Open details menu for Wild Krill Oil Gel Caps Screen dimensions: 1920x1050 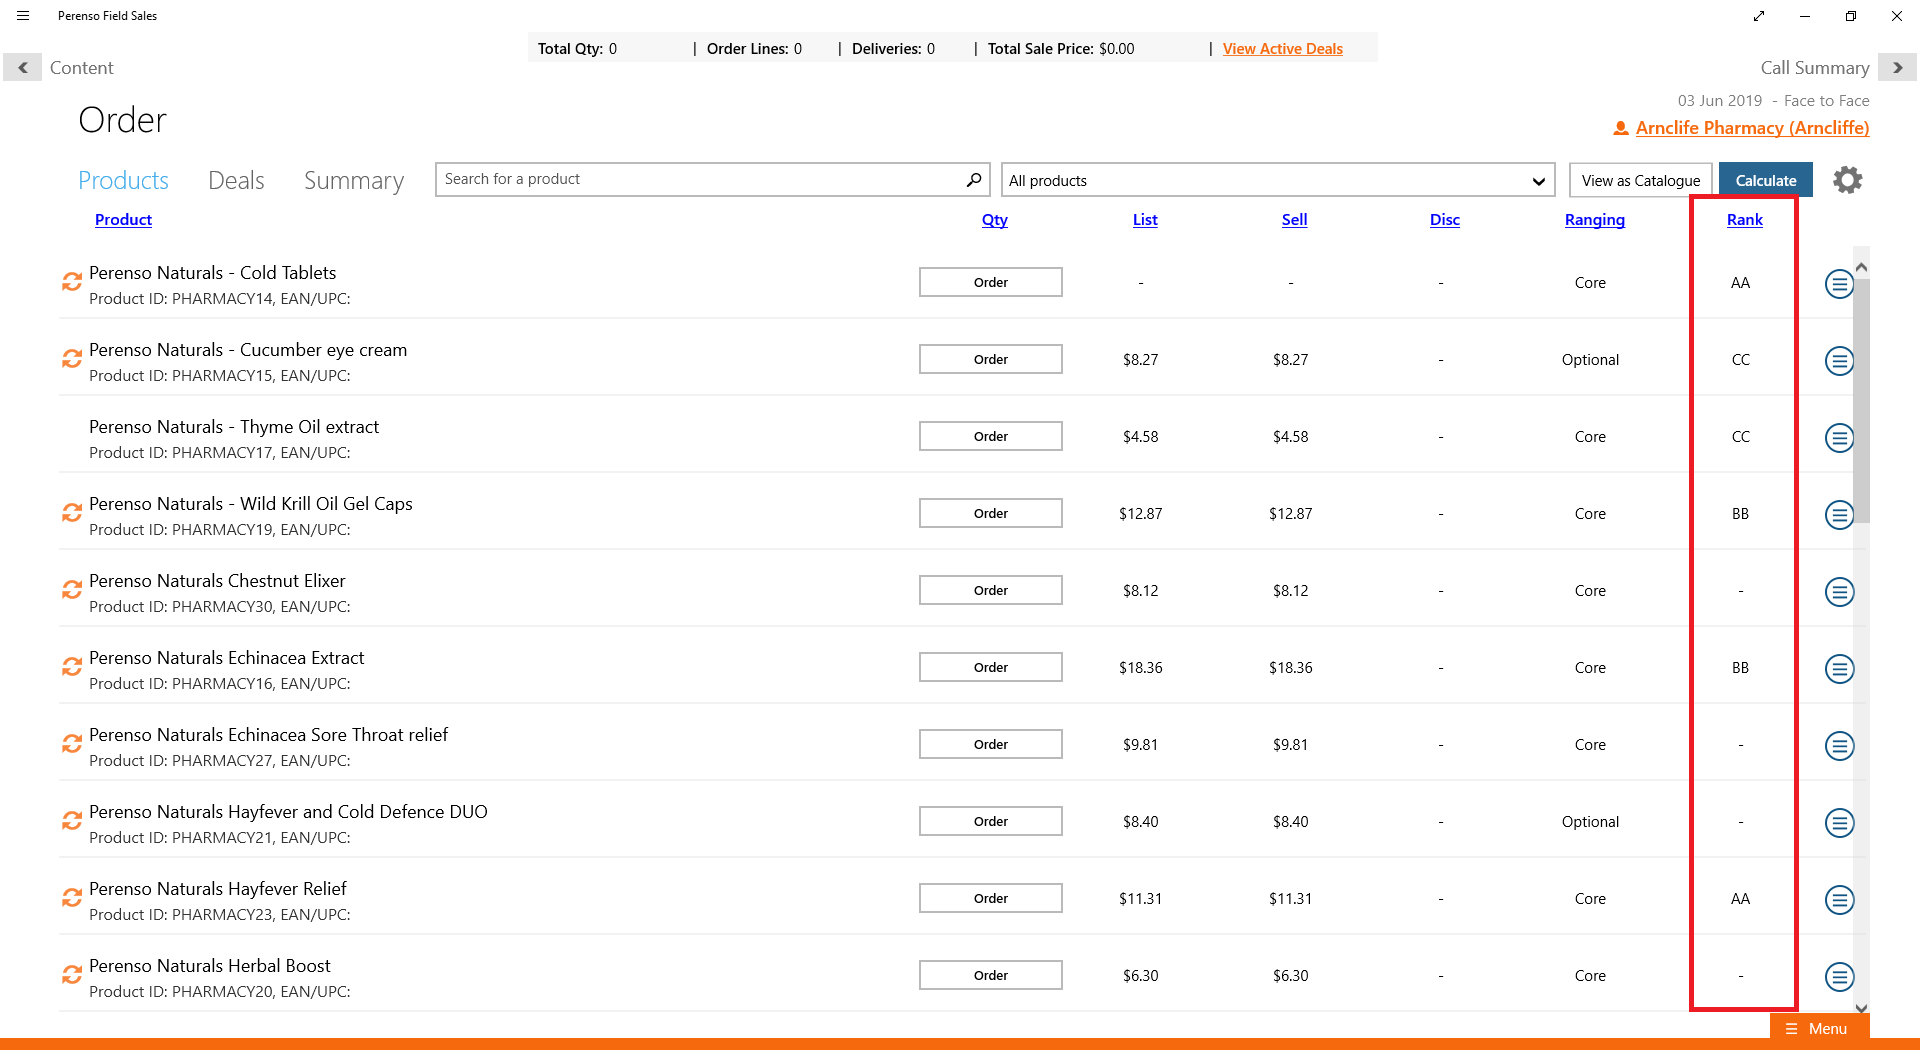1839,515
